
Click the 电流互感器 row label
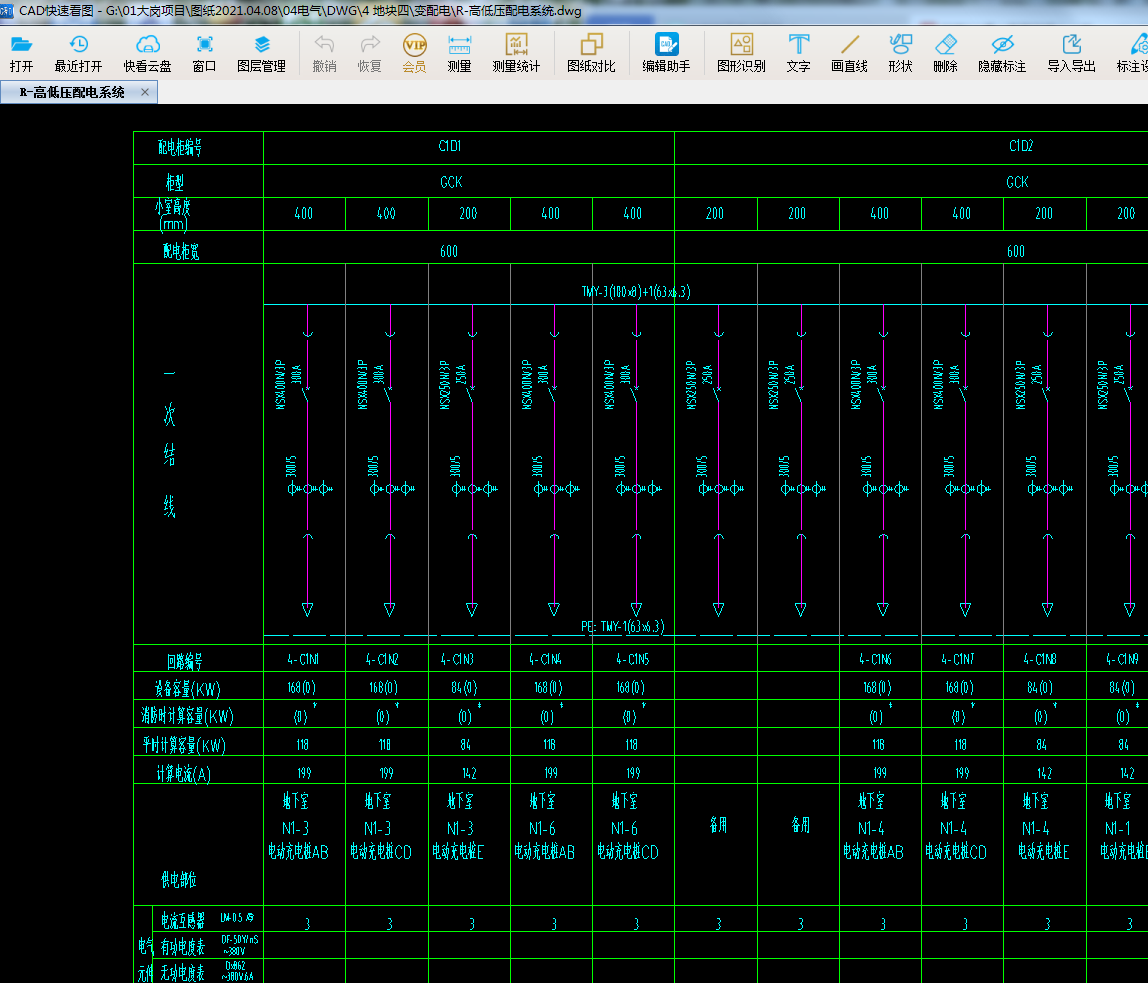183,921
